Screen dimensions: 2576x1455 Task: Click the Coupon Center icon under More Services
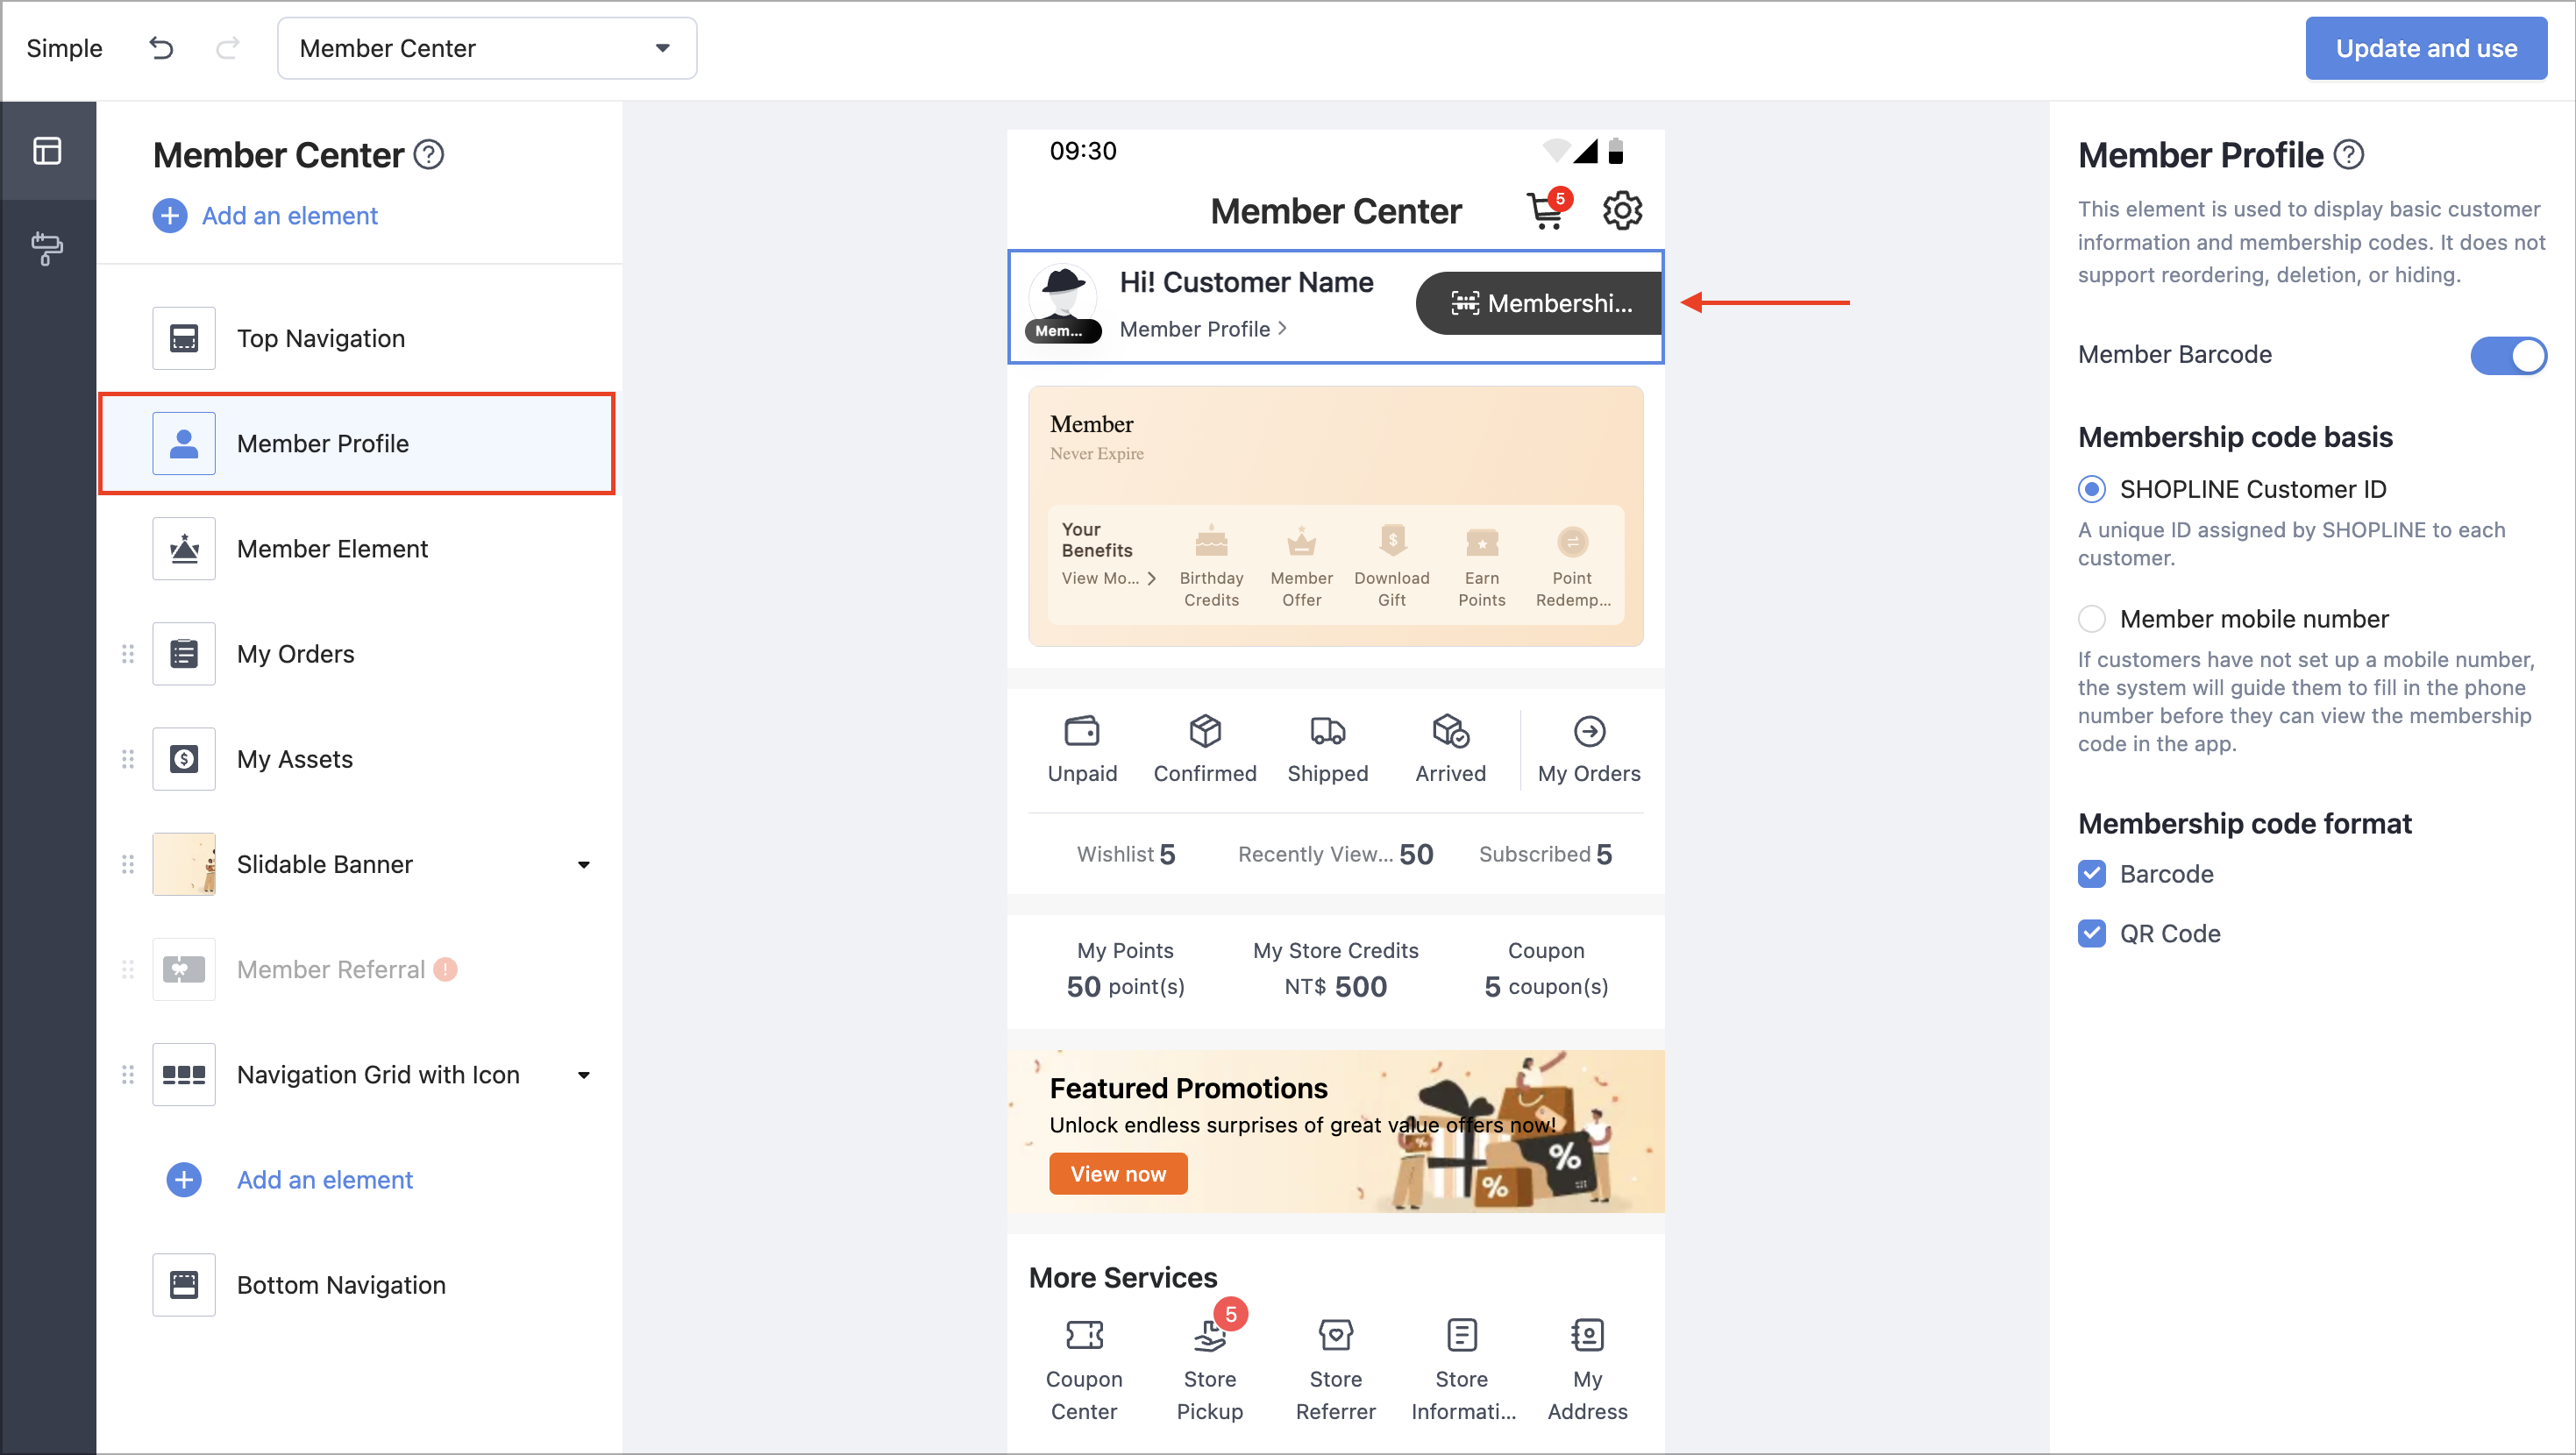coord(1084,1334)
